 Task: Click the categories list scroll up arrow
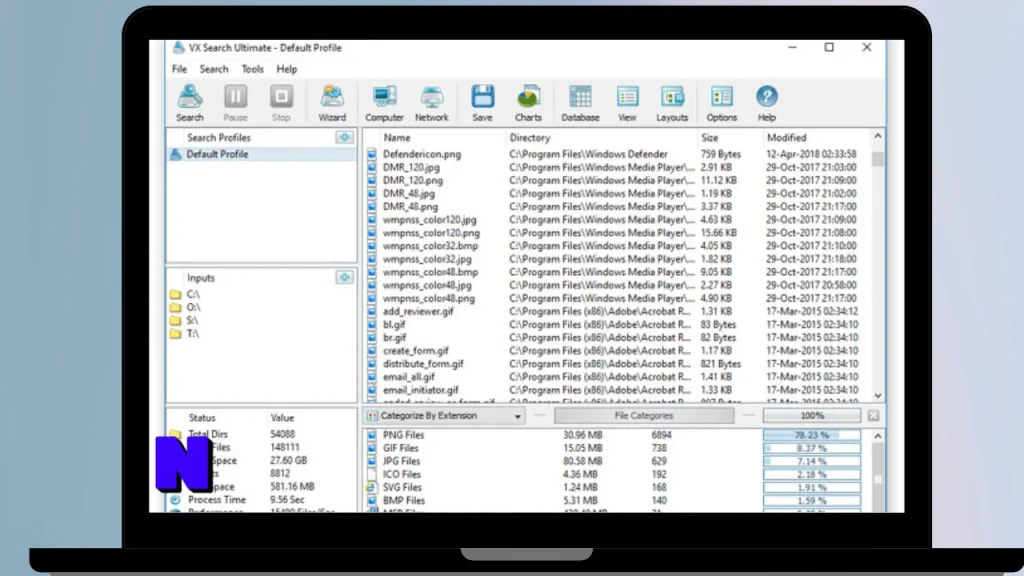(x=878, y=436)
